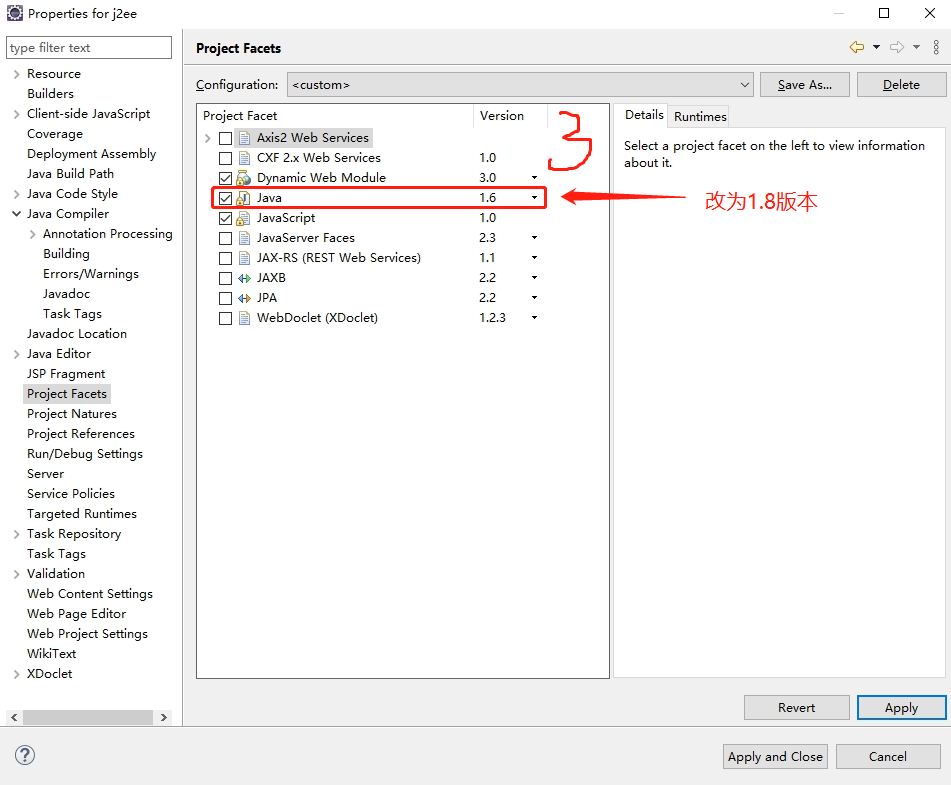Select Errors/Warnings under Java Compiler
The height and width of the screenshot is (785, 951).
(91, 274)
